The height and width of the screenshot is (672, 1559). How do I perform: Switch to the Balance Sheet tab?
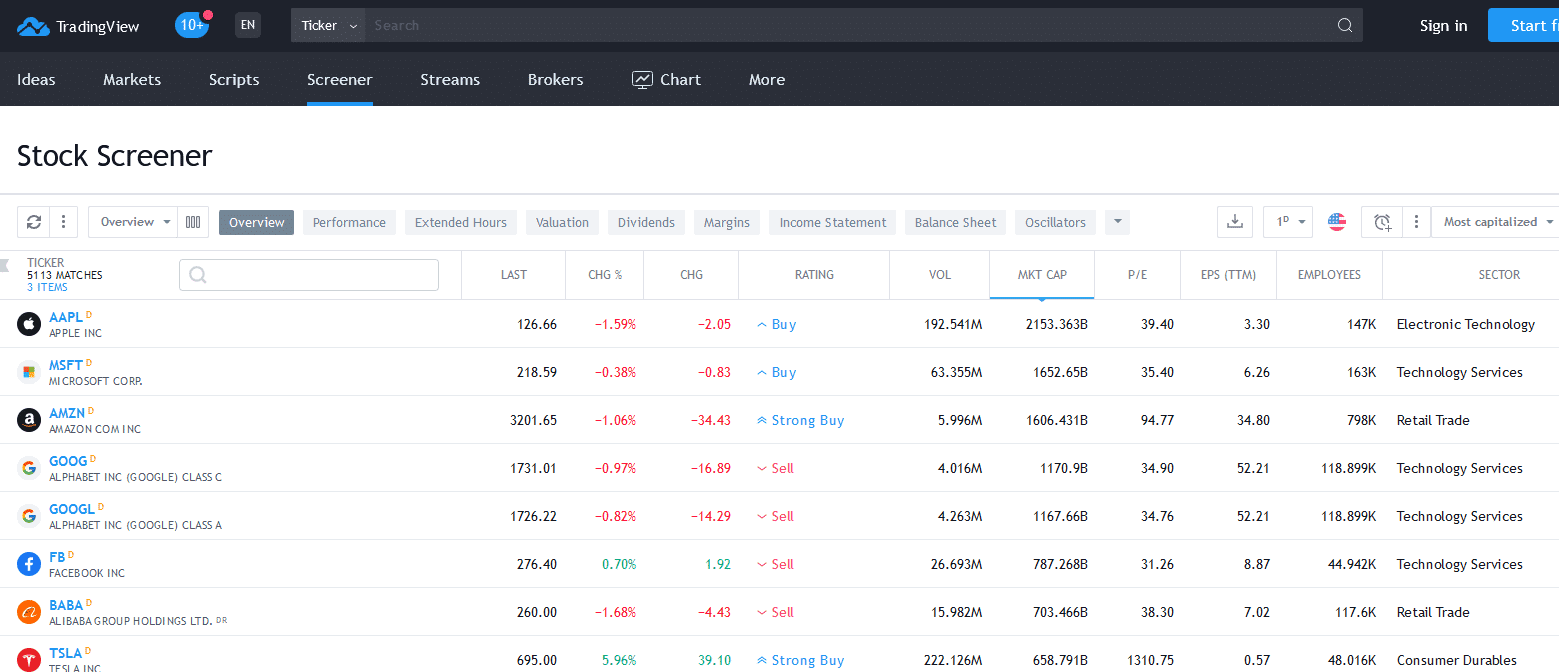tap(956, 222)
